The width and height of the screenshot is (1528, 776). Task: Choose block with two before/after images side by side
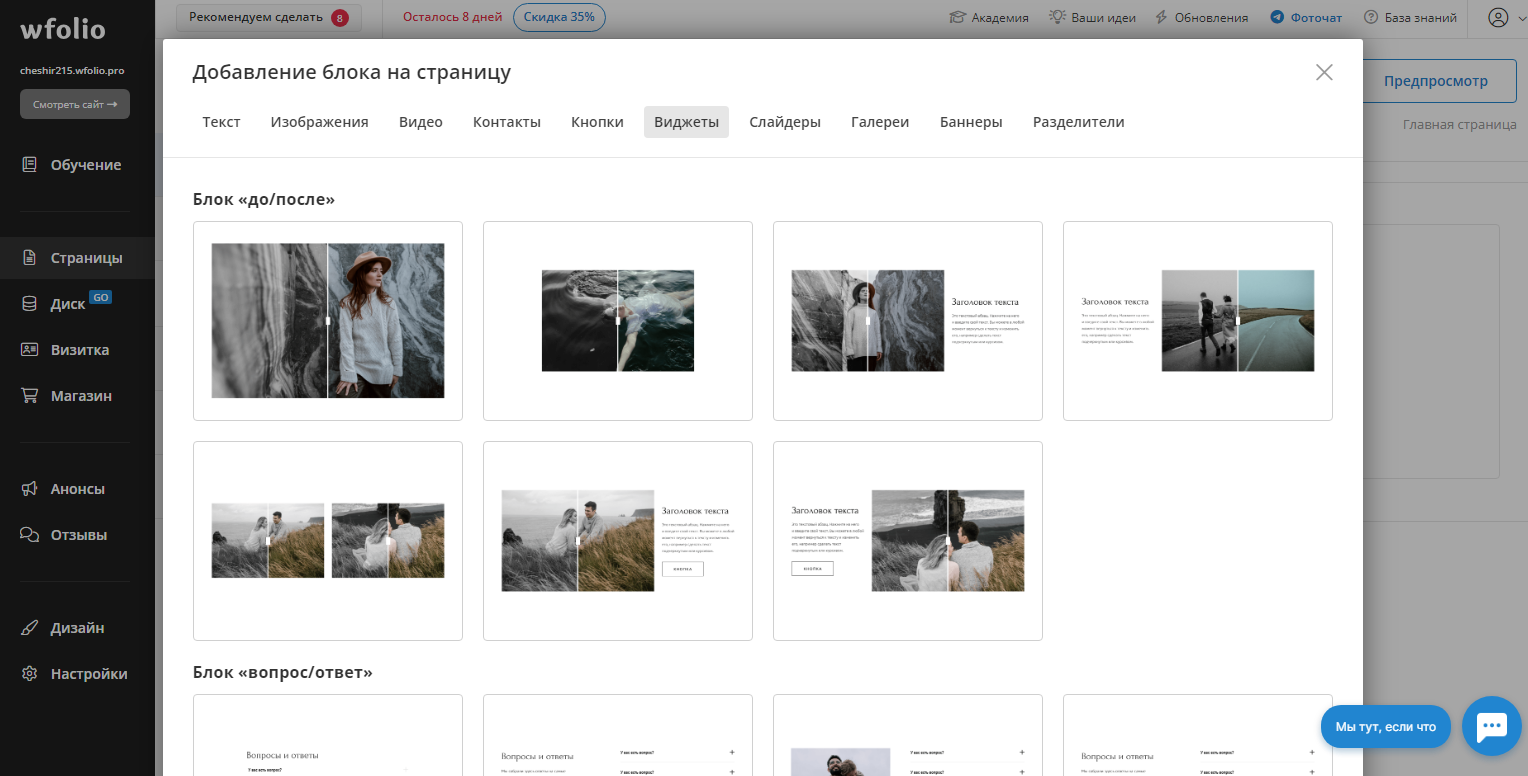pos(328,541)
